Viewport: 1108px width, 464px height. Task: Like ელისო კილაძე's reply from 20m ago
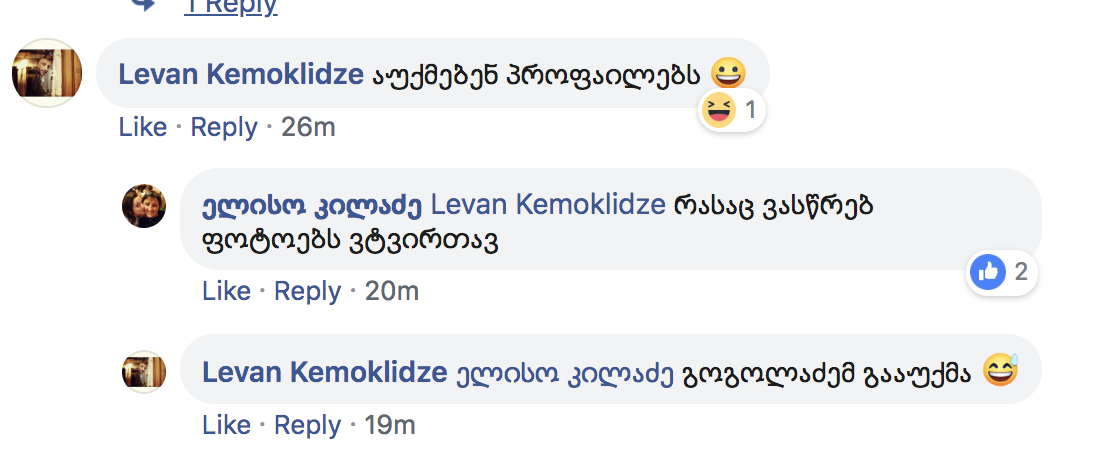(x=226, y=291)
